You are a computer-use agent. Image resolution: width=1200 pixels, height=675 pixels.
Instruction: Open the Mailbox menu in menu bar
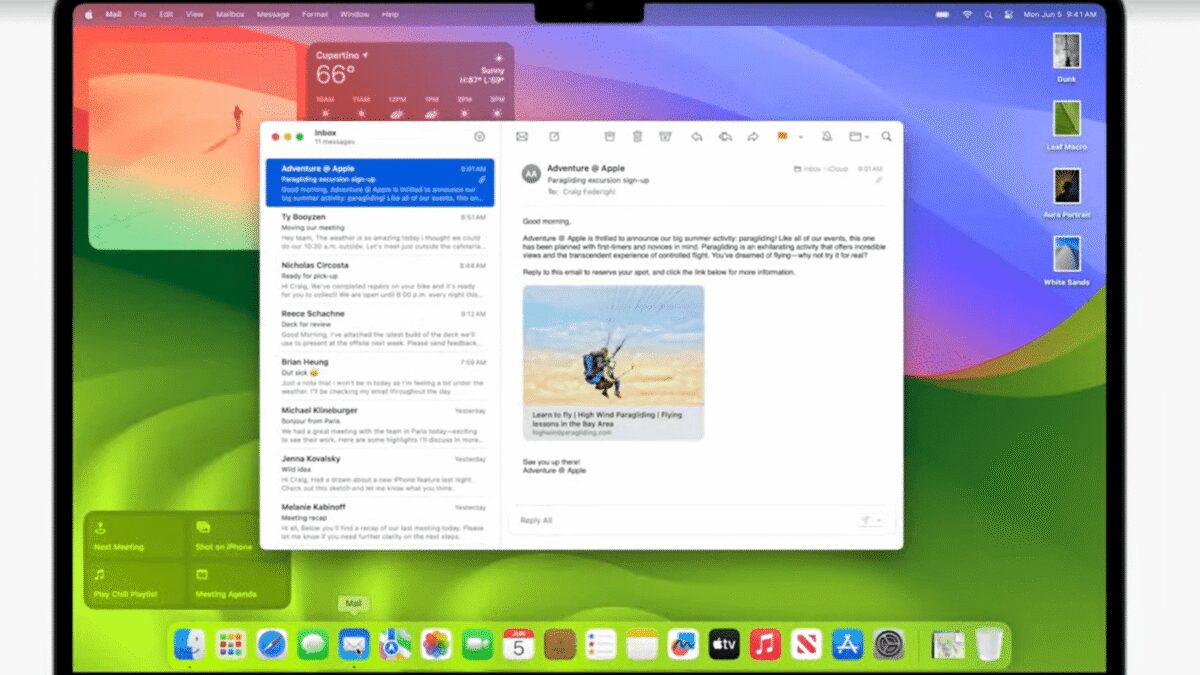229,14
